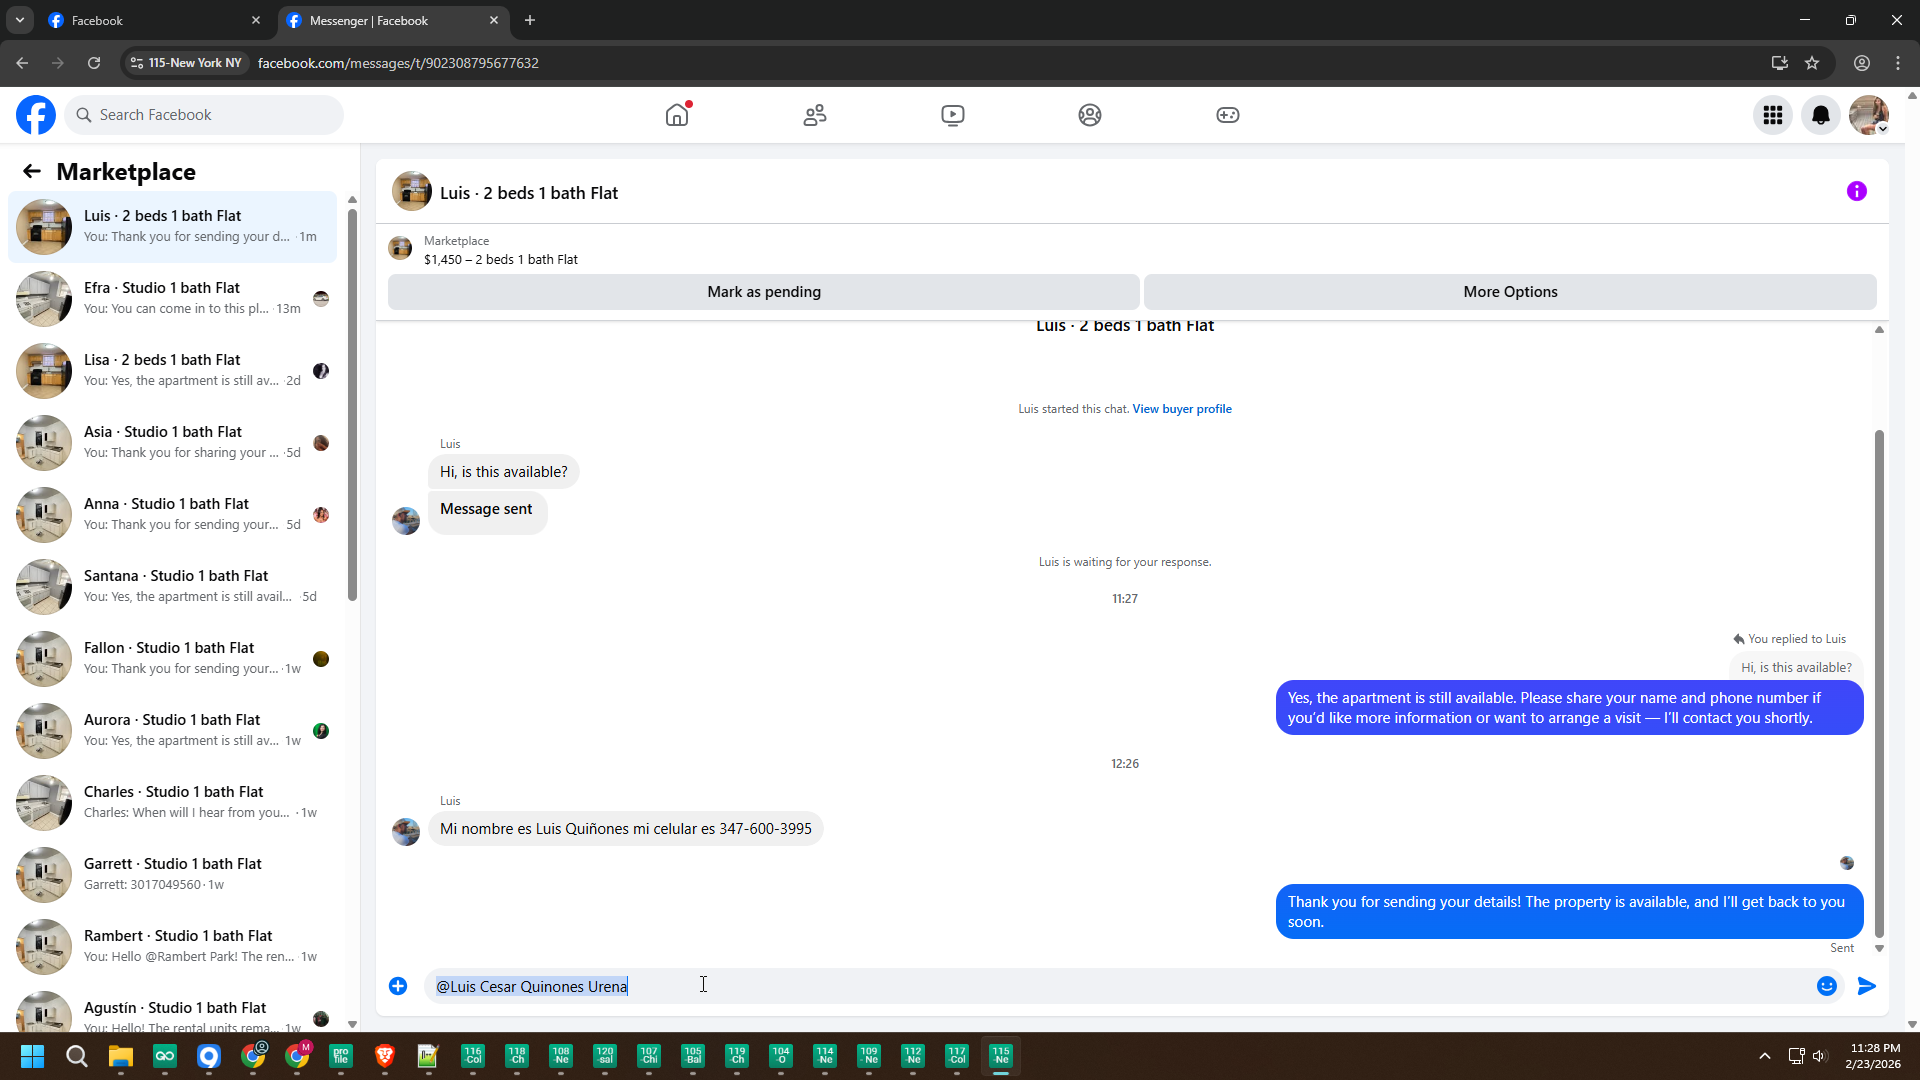The height and width of the screenshot is (1080, 1920).
Task: Open the Friends icon in top navigation
Action: pyautogui.click(x=815, y=115)
